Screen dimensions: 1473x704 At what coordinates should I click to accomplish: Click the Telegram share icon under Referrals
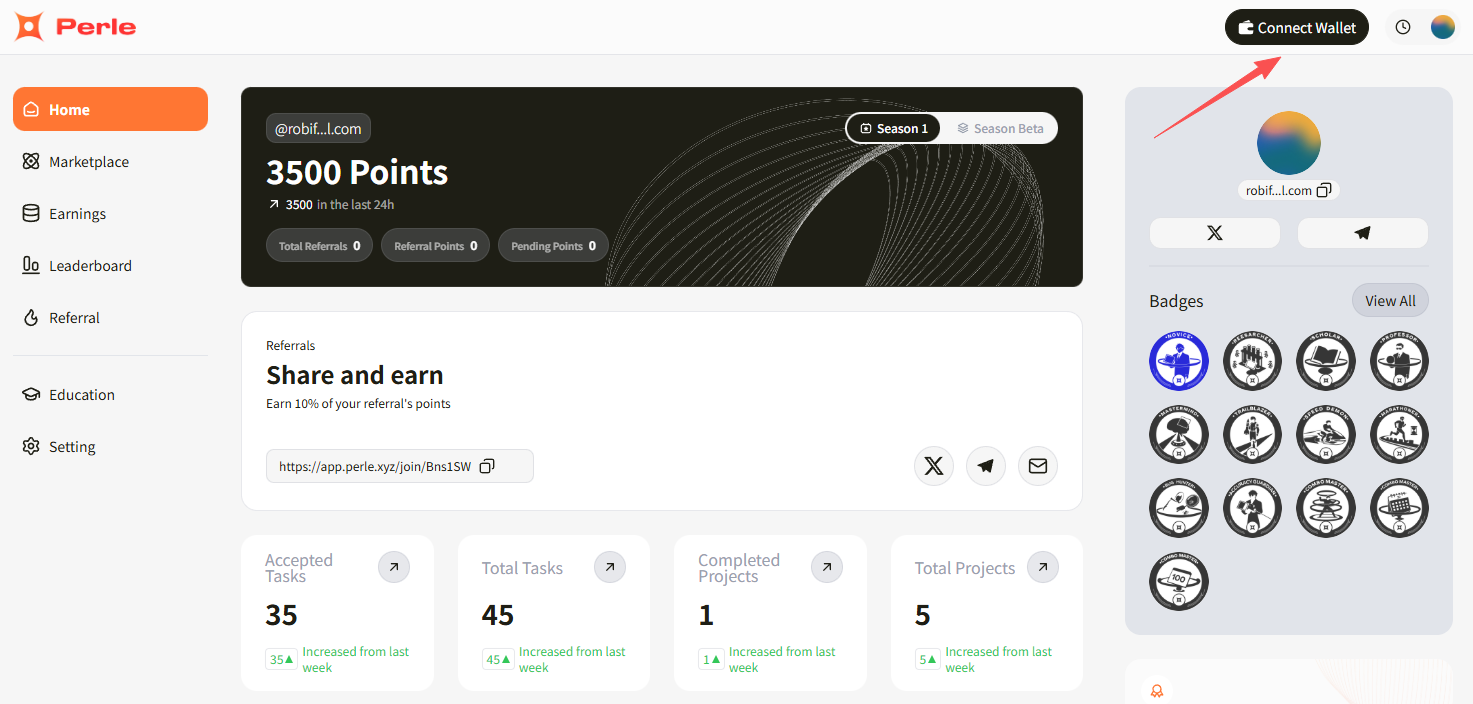tap(985, 465)
